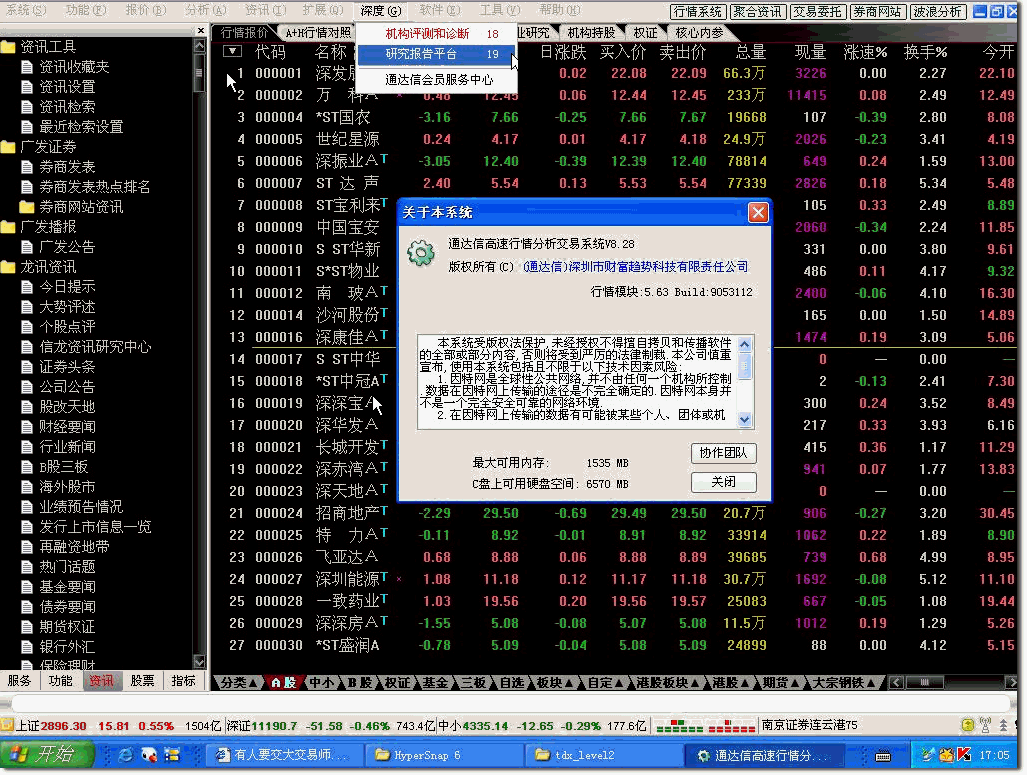Switch to the 指标 bottom sidebar tab
Screen dimensions: 1027x775
183,681
